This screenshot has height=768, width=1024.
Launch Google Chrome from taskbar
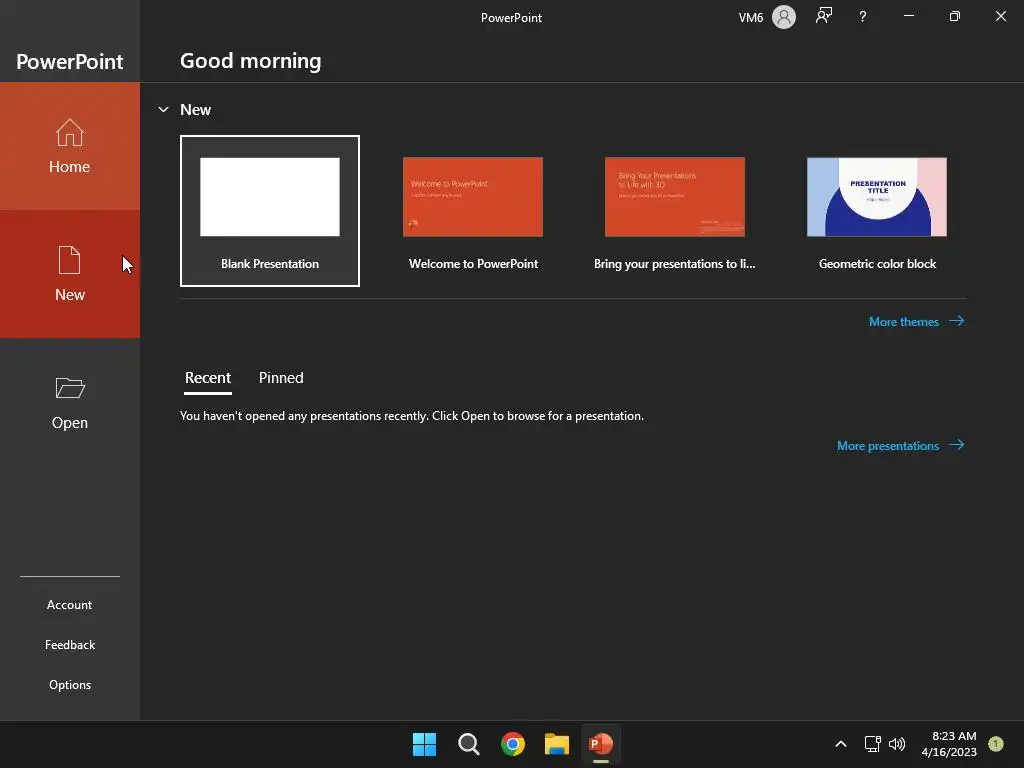(x=513, y=744)
